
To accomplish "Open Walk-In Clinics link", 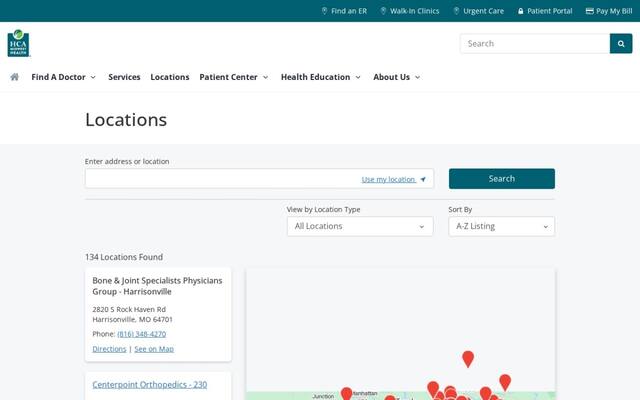I will tap(410, 11).
